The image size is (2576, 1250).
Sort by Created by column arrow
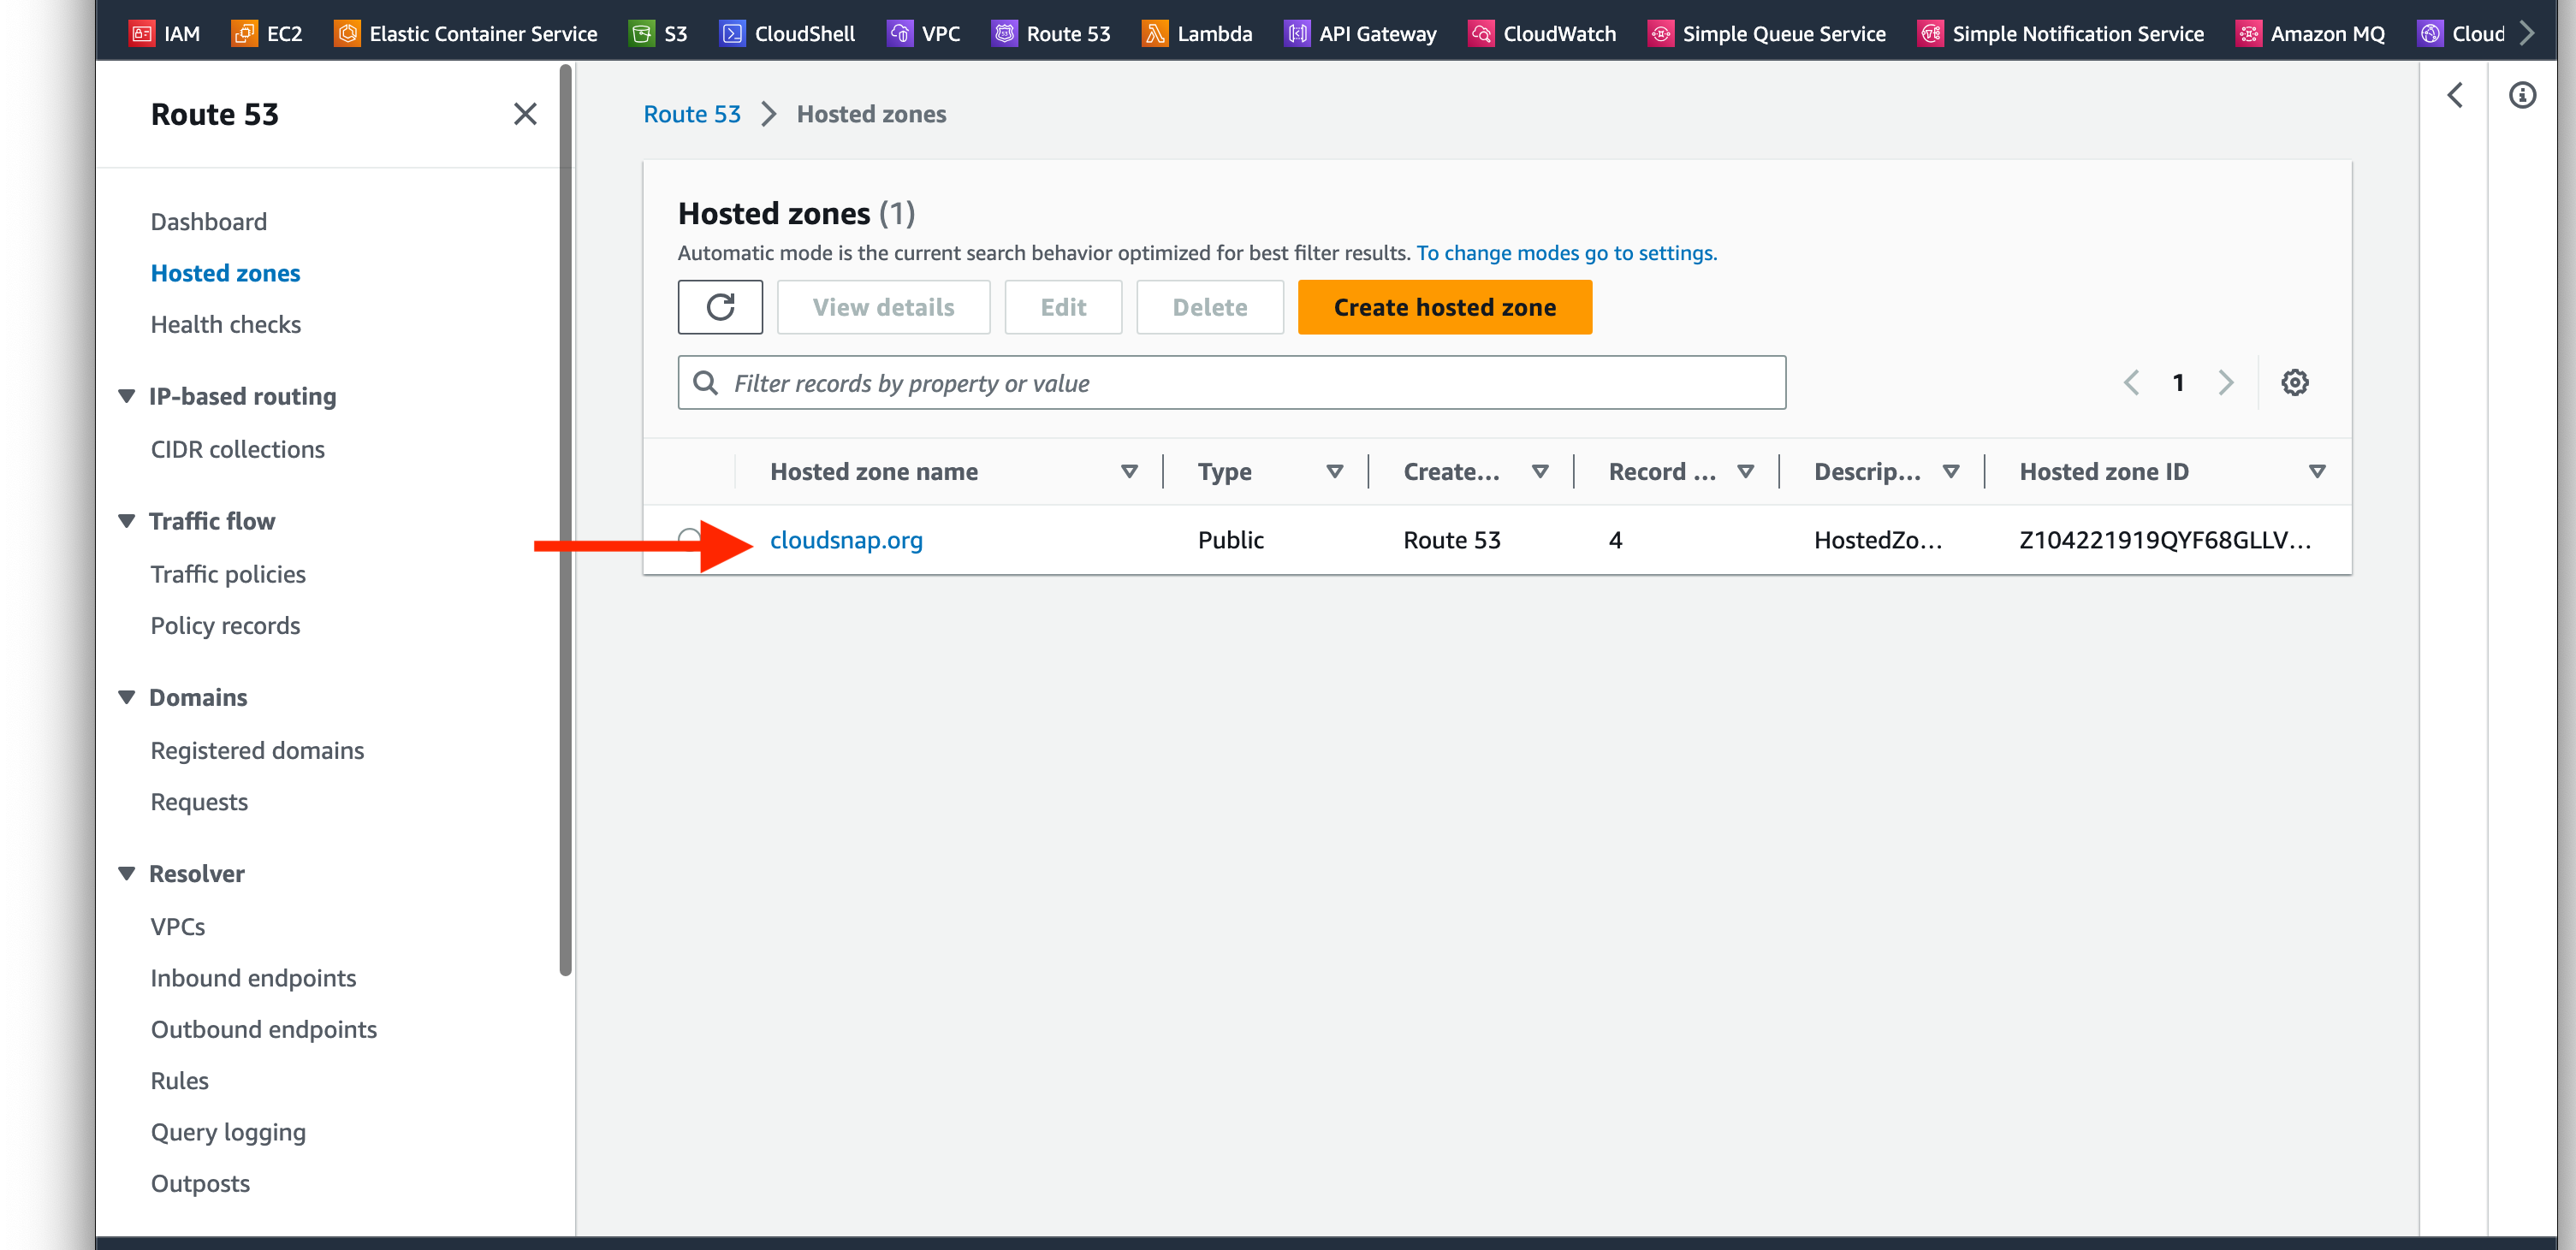coord(1540,471)
